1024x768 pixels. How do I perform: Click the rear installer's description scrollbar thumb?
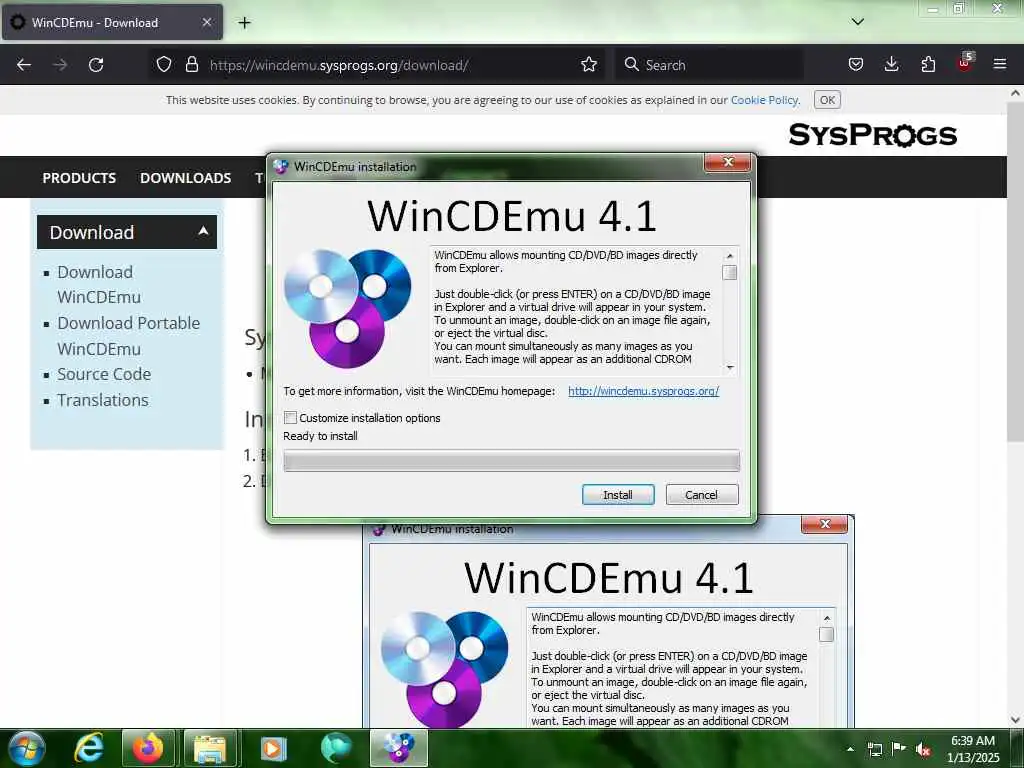point(826,634)
